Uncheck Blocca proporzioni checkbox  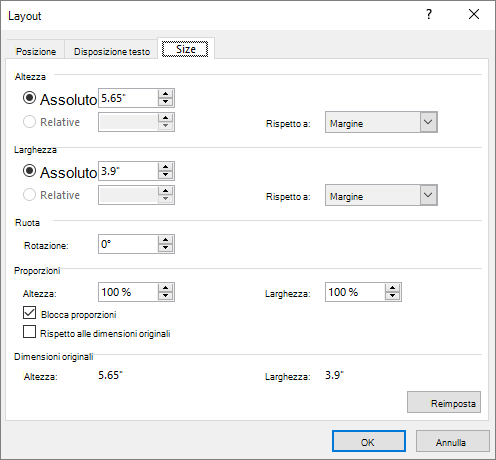[x=29, y=313]
